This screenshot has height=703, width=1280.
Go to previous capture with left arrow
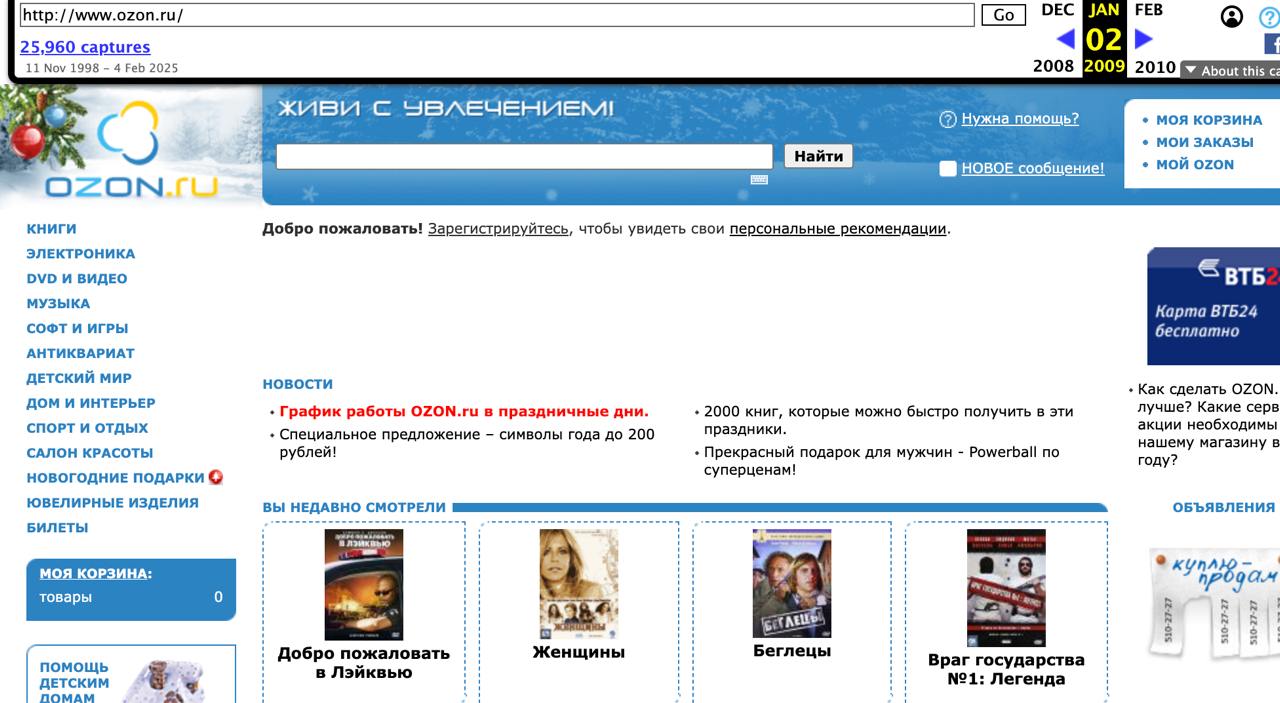click(1065, 39)
